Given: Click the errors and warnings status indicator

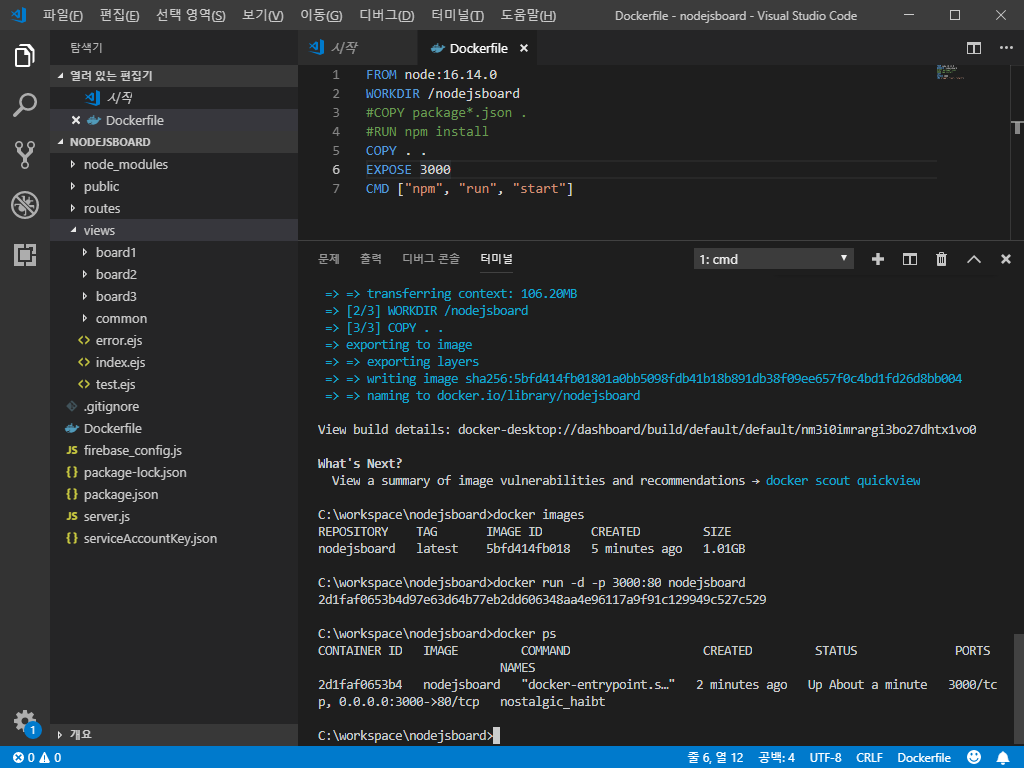Looking at the screenshot, I should (37, 758).
